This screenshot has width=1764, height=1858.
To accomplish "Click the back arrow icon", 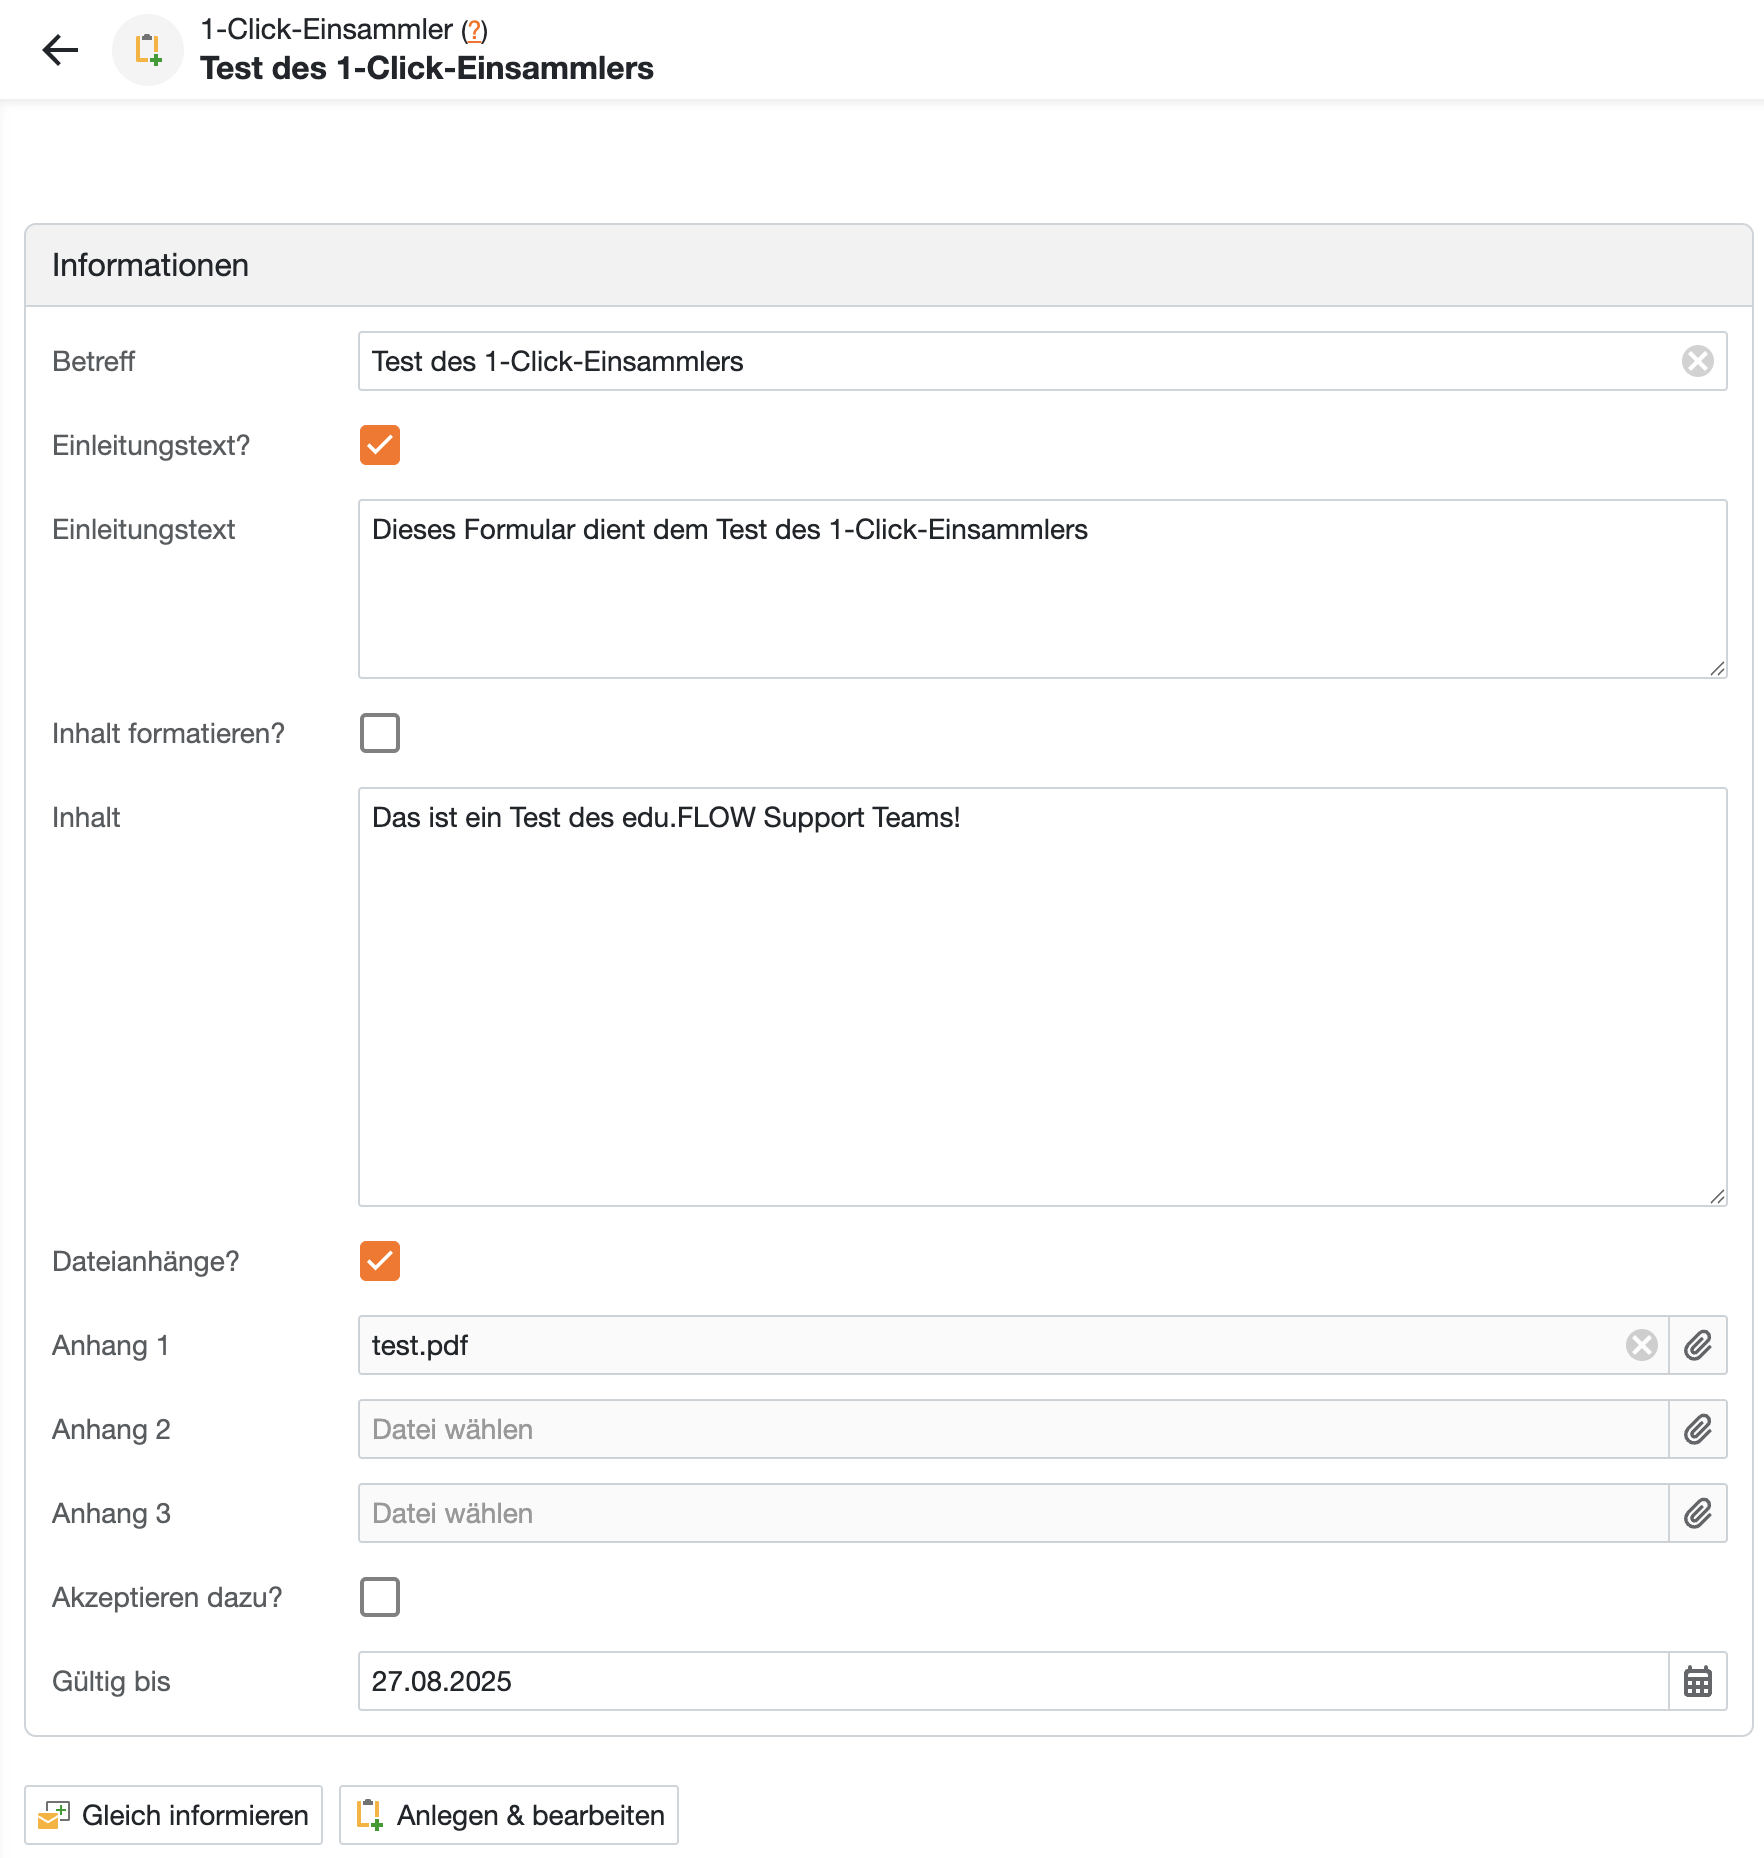I will point(60,49).
